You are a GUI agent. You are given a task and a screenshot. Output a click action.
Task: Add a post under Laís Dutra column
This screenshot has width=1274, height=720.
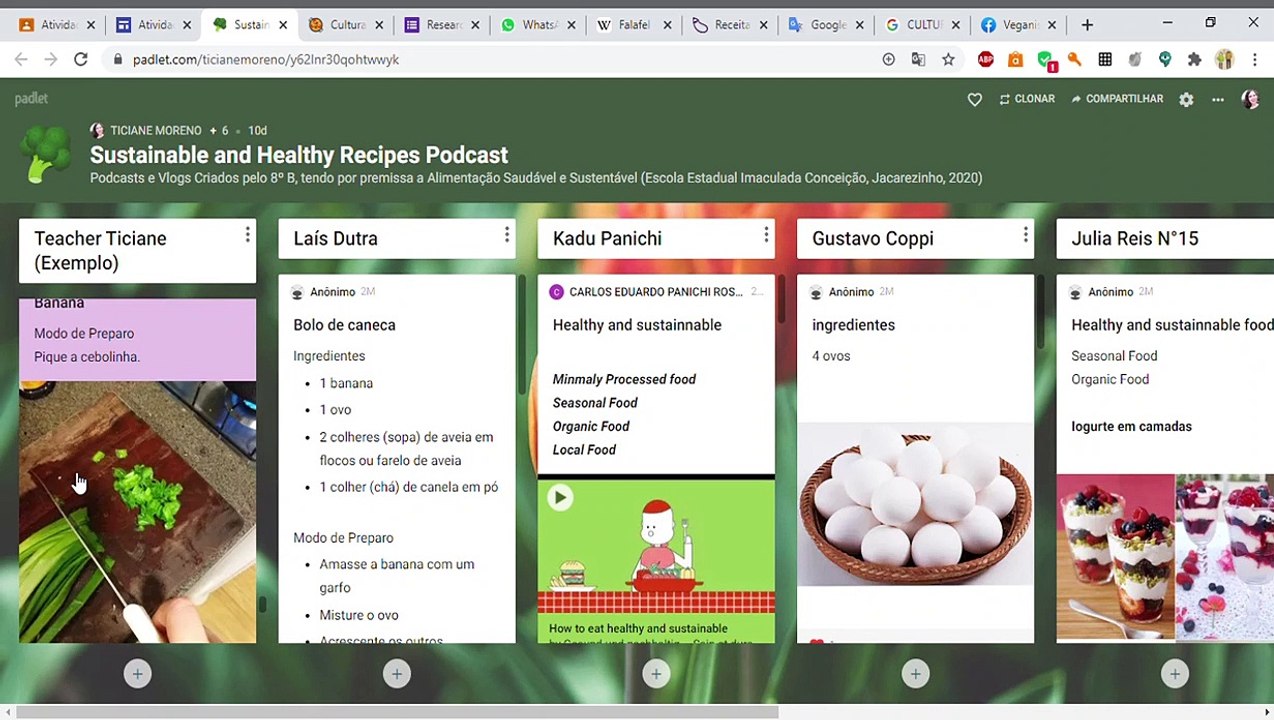pos(397,674)
